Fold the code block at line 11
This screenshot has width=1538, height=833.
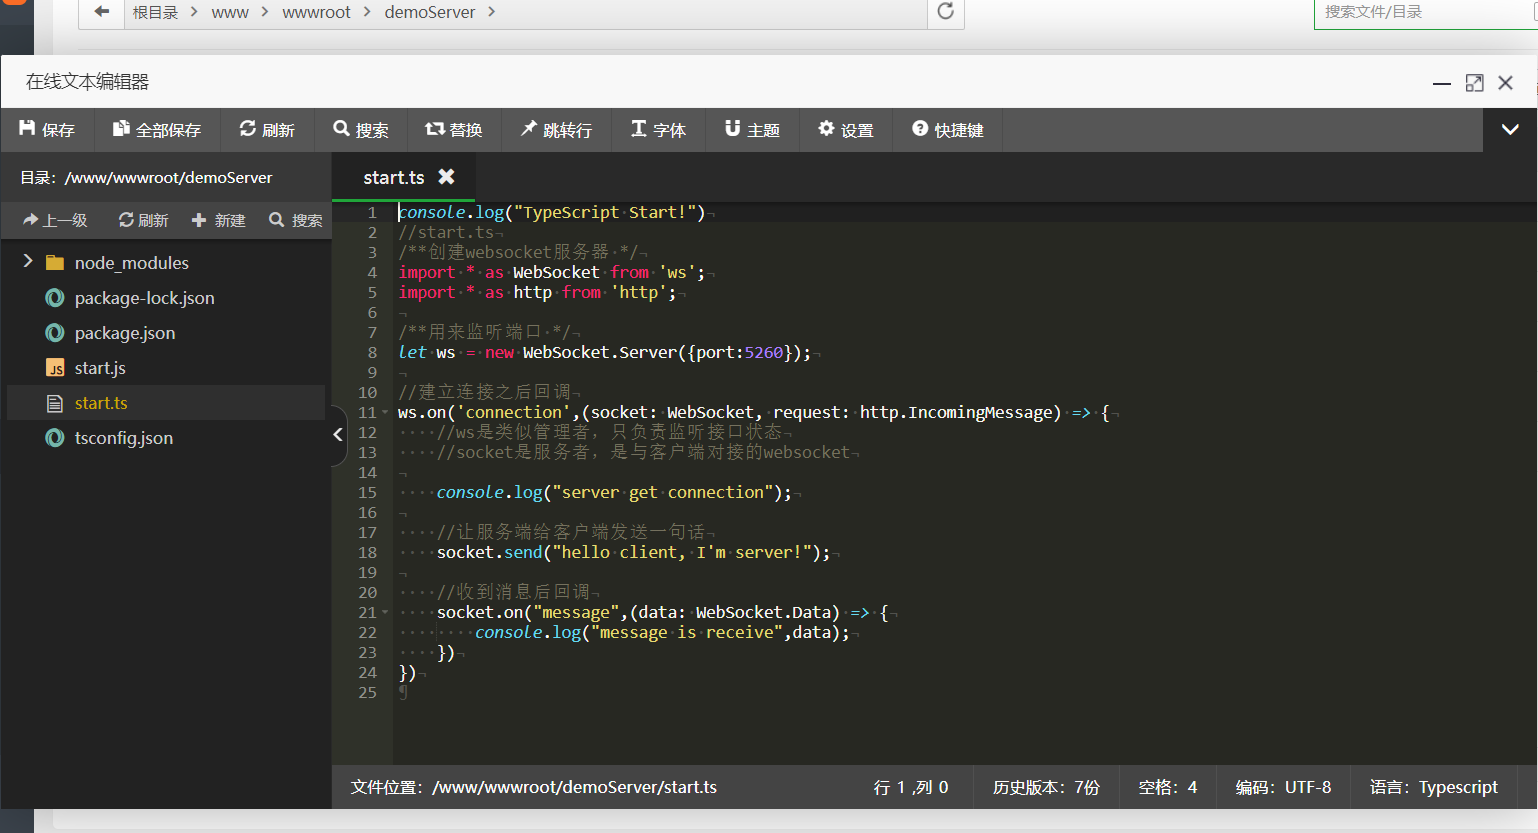[385, 412]
